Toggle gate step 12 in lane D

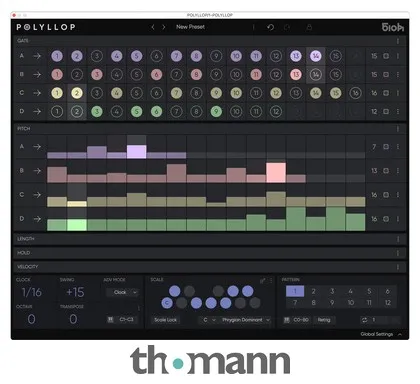coord(276,111)
